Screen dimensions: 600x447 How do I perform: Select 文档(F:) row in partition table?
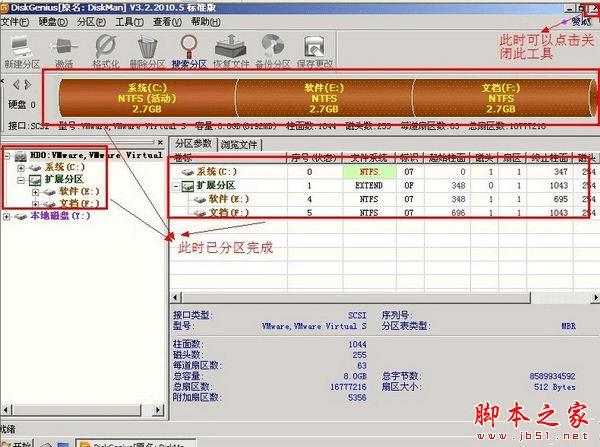click(383, 212)
